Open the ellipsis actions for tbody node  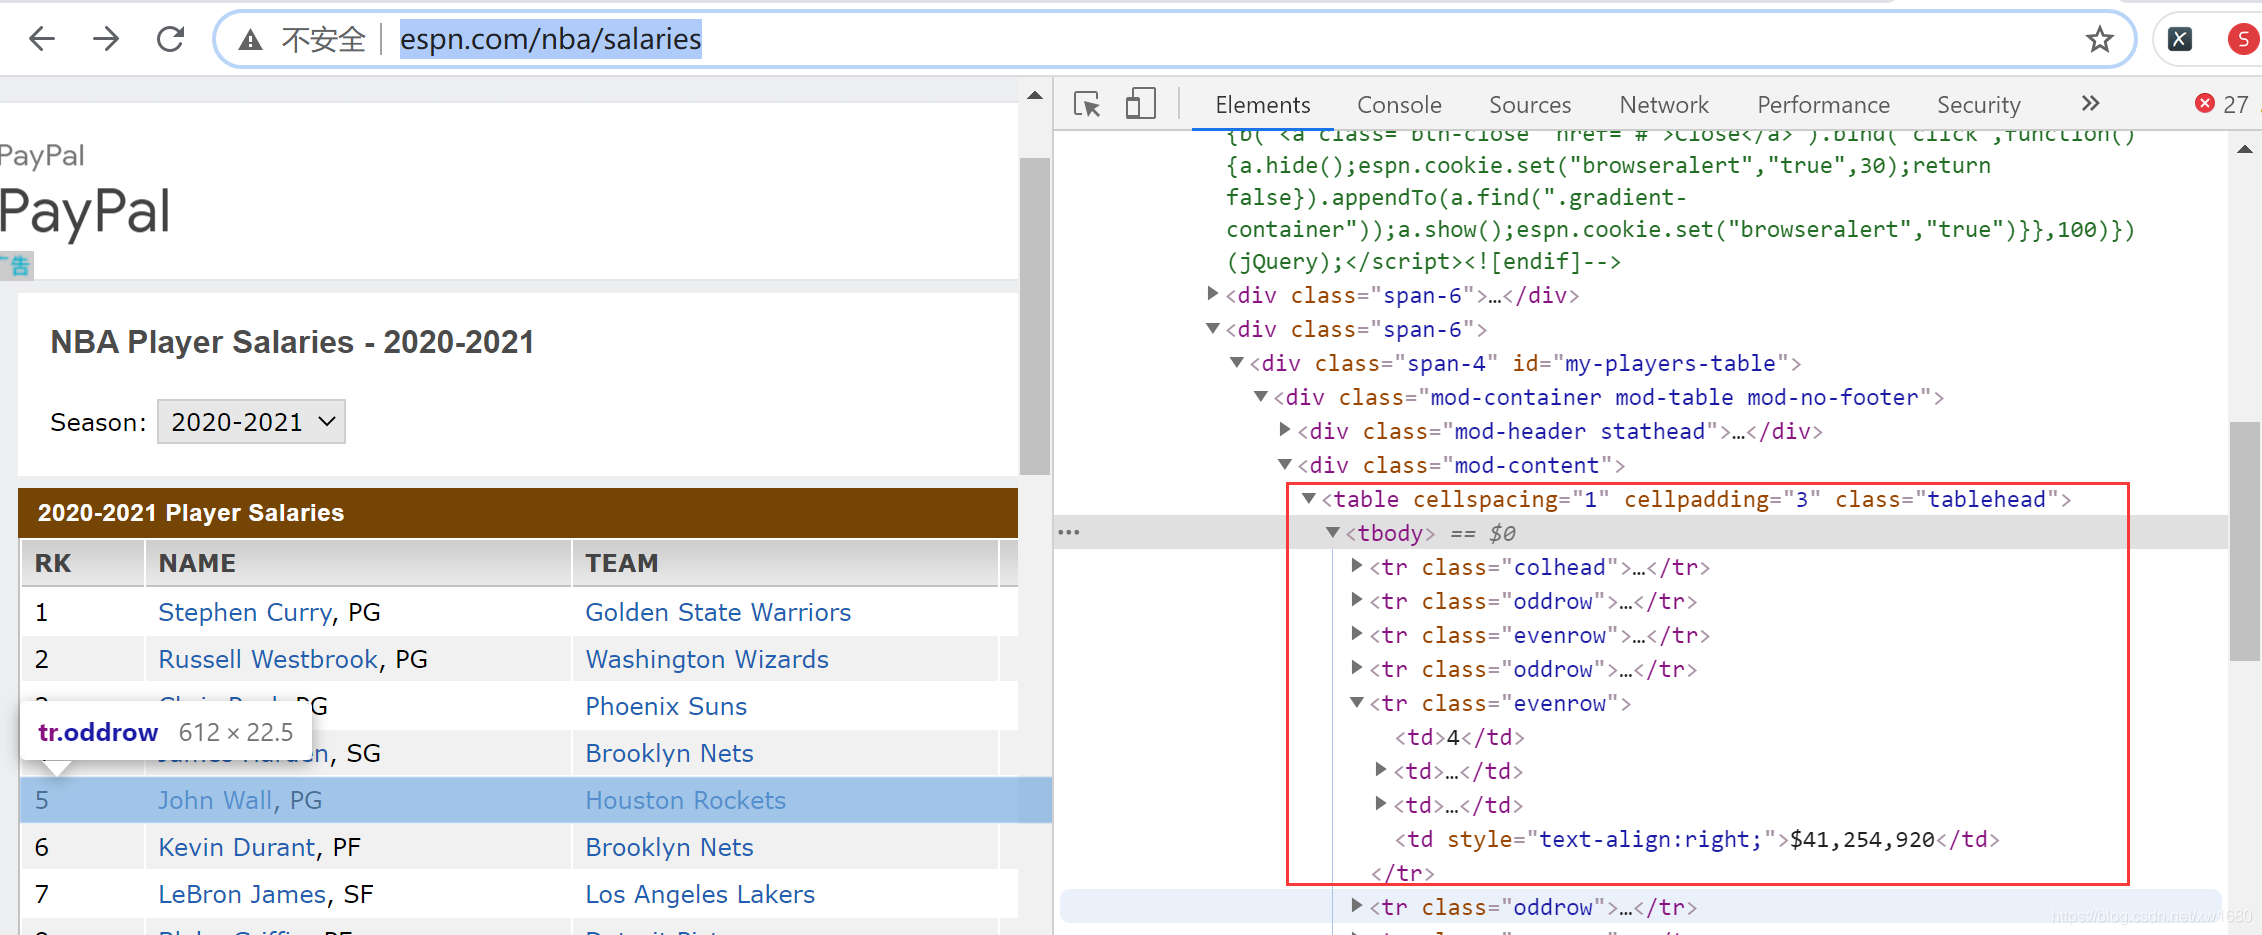1069,532
